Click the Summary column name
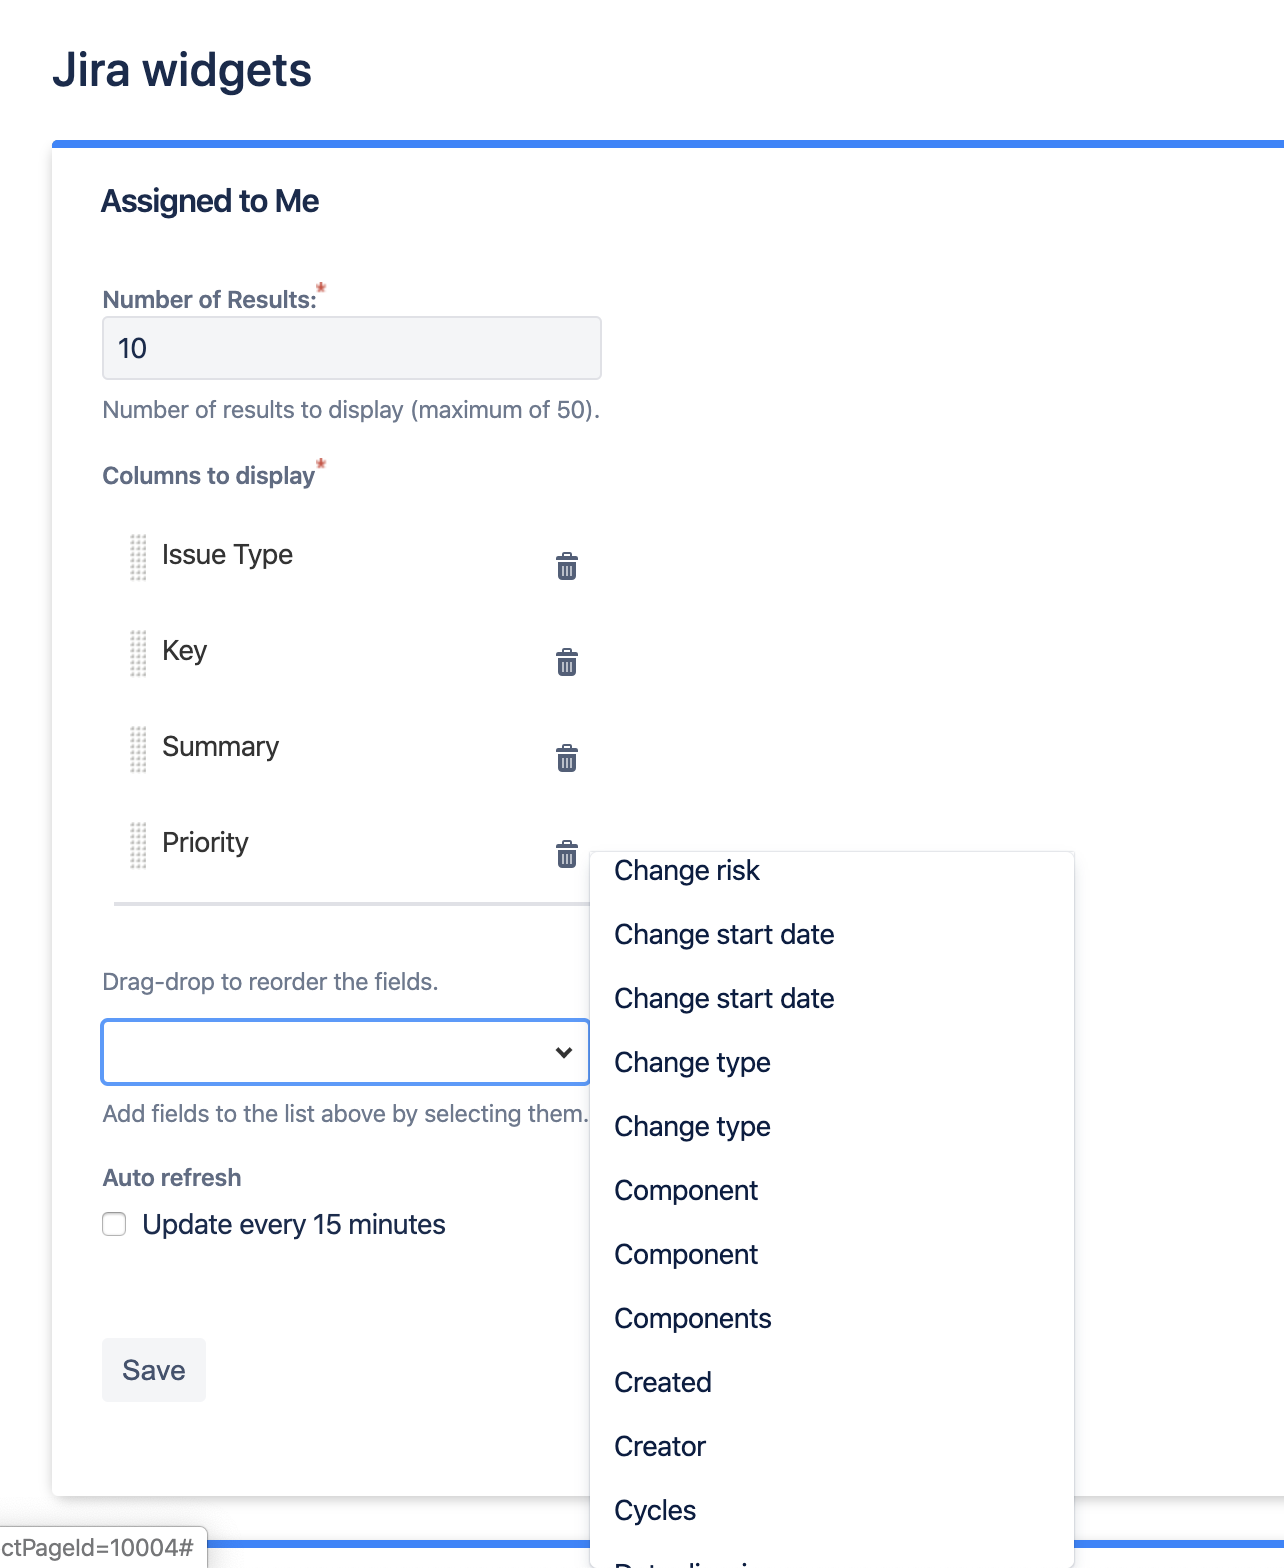The height and width of the screenshot is (1568, 1284). tap(220, 747)
